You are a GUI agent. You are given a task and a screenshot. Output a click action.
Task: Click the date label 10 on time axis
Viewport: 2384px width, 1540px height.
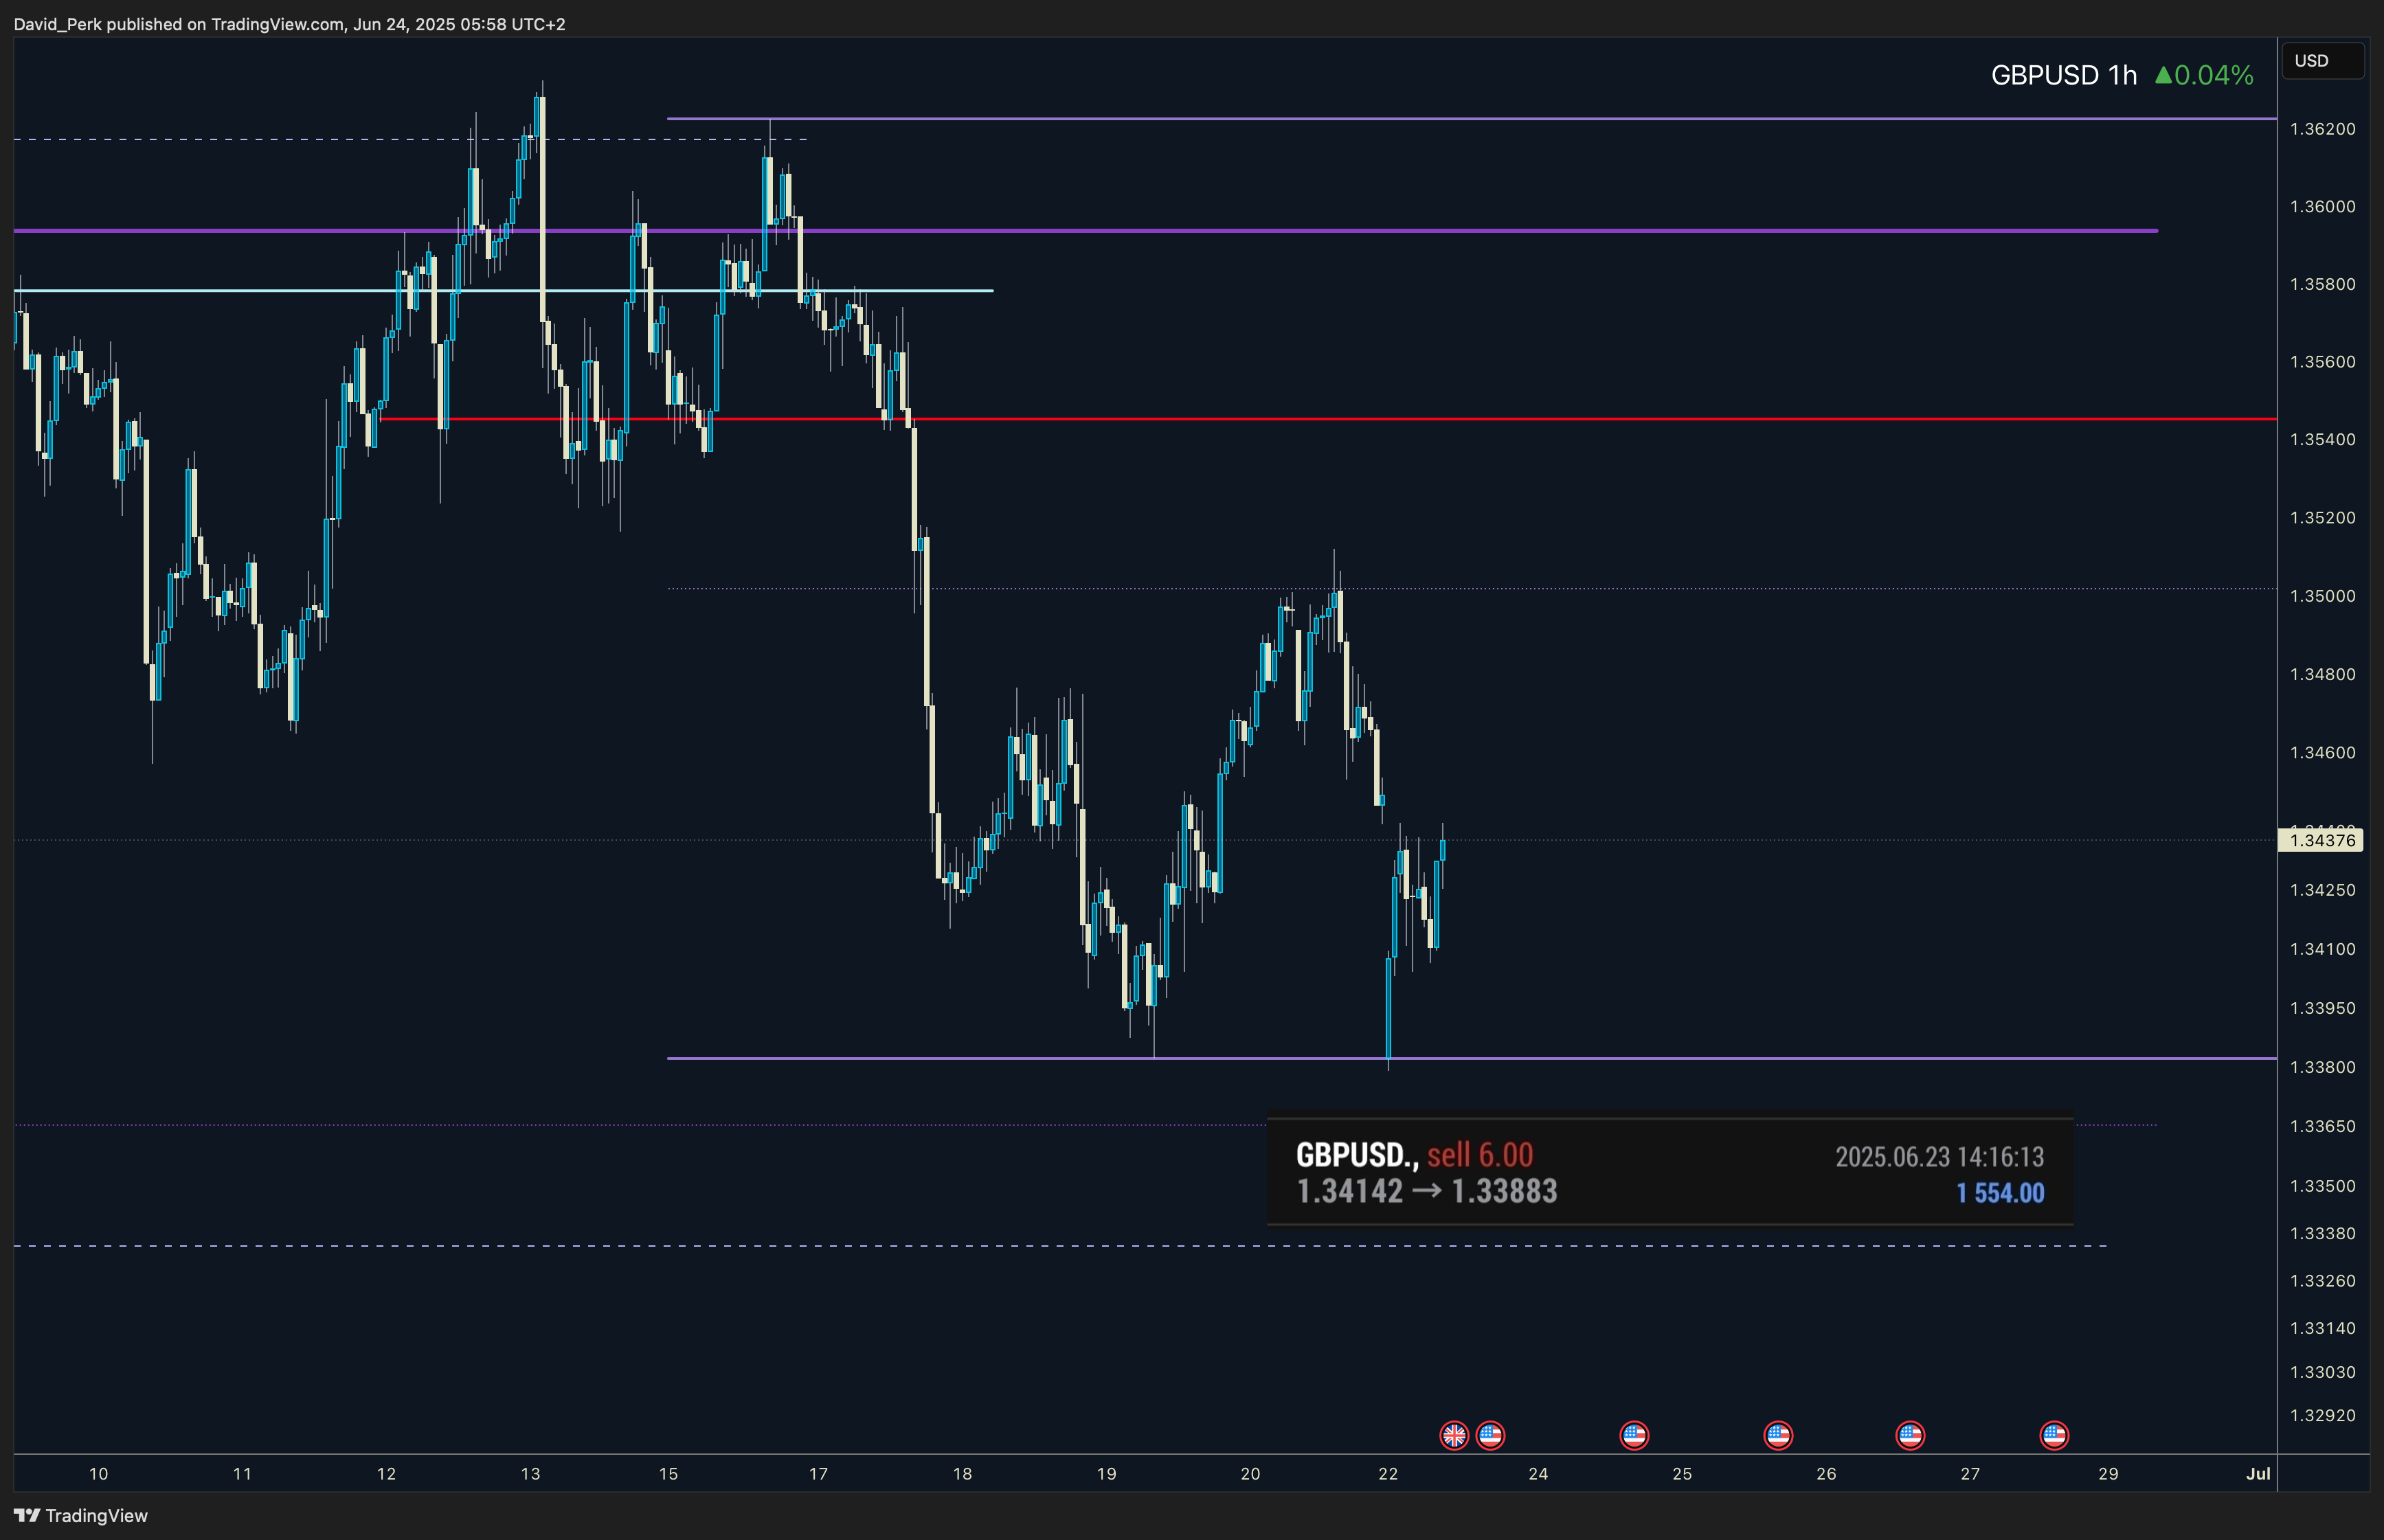[x=98, y=1473]
